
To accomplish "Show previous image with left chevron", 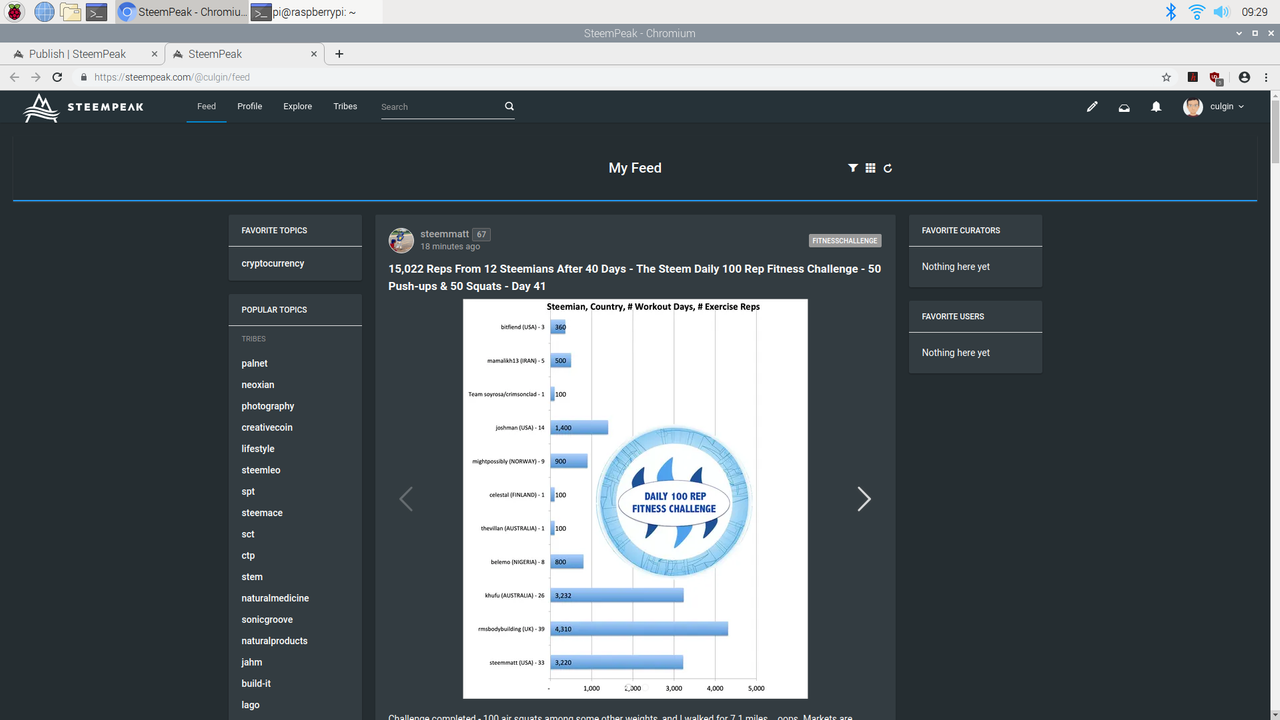I will pos(406,499).
